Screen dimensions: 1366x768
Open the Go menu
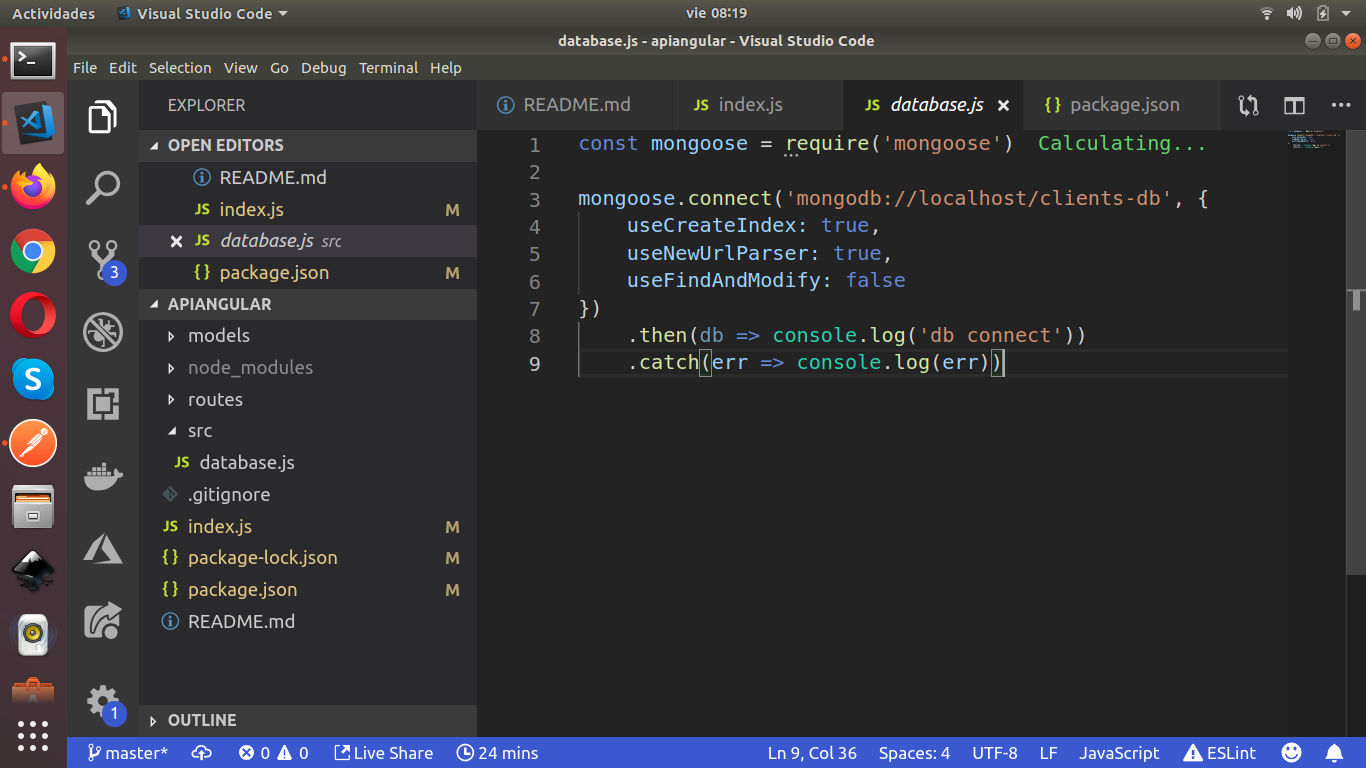279,68
